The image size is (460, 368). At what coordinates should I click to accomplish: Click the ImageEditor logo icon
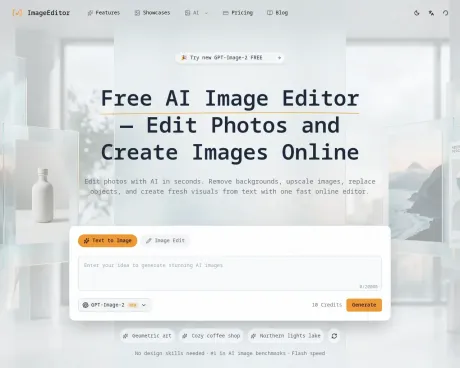click(x=17, y=13)
